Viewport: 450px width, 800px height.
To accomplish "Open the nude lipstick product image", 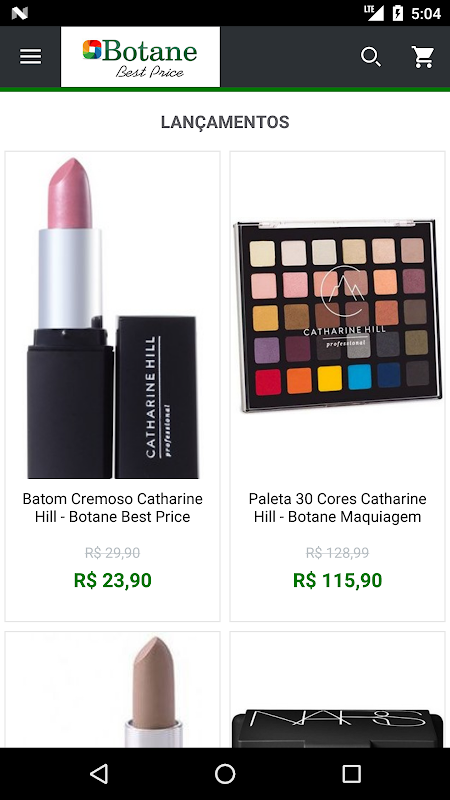I will [x=155, y=691].
